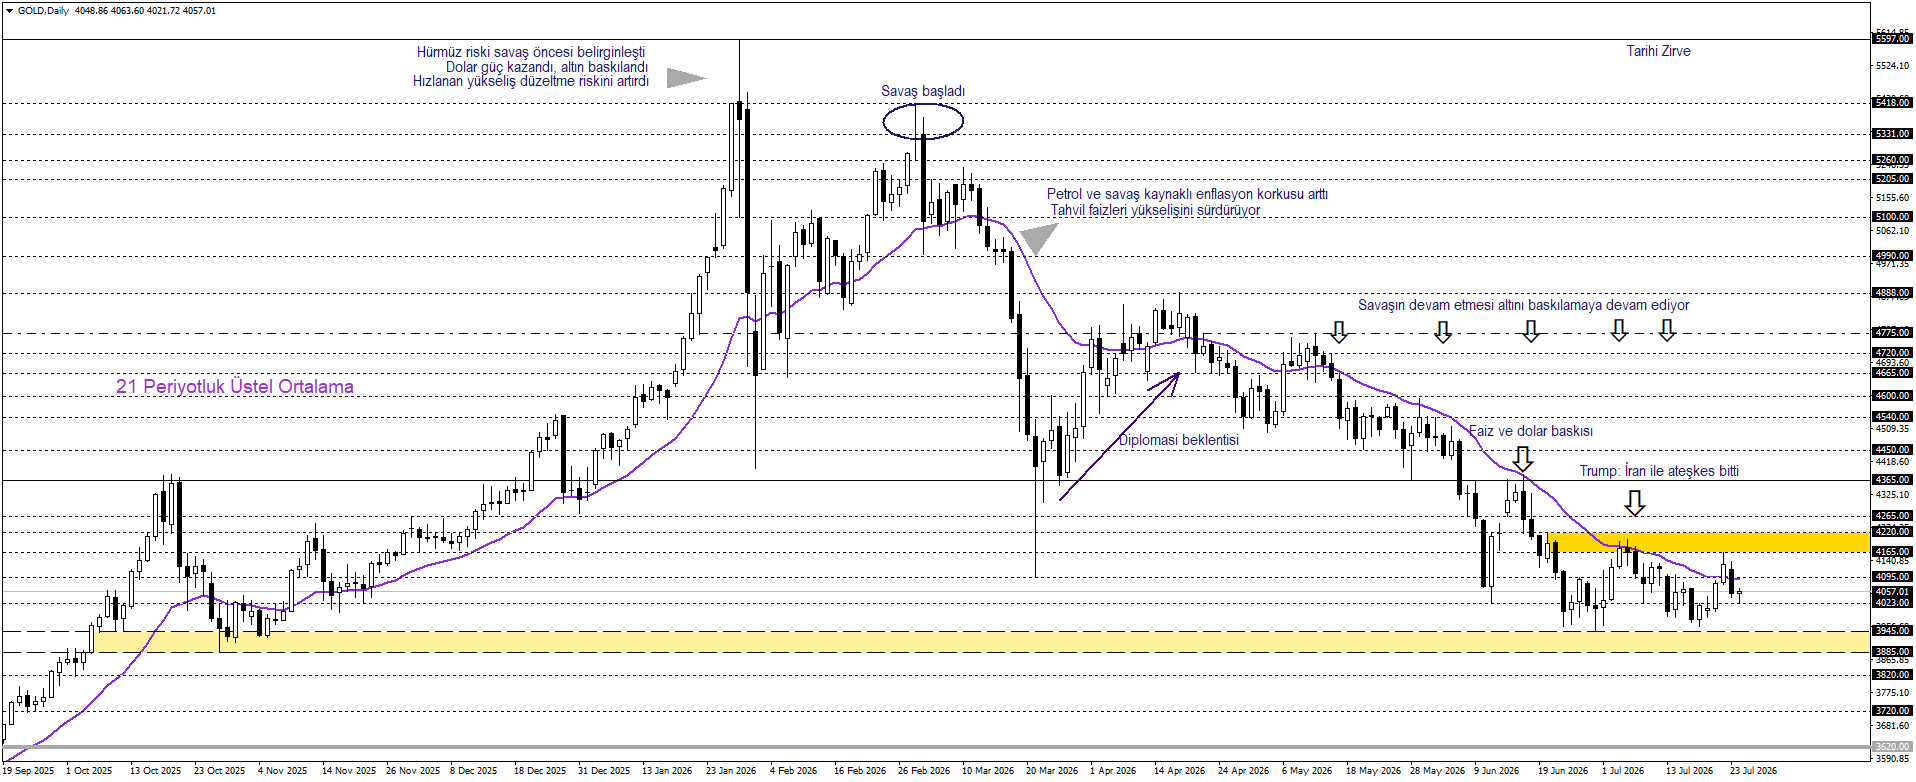Open the chart menu triangle beside GOLD,Daily

(9, 11)
